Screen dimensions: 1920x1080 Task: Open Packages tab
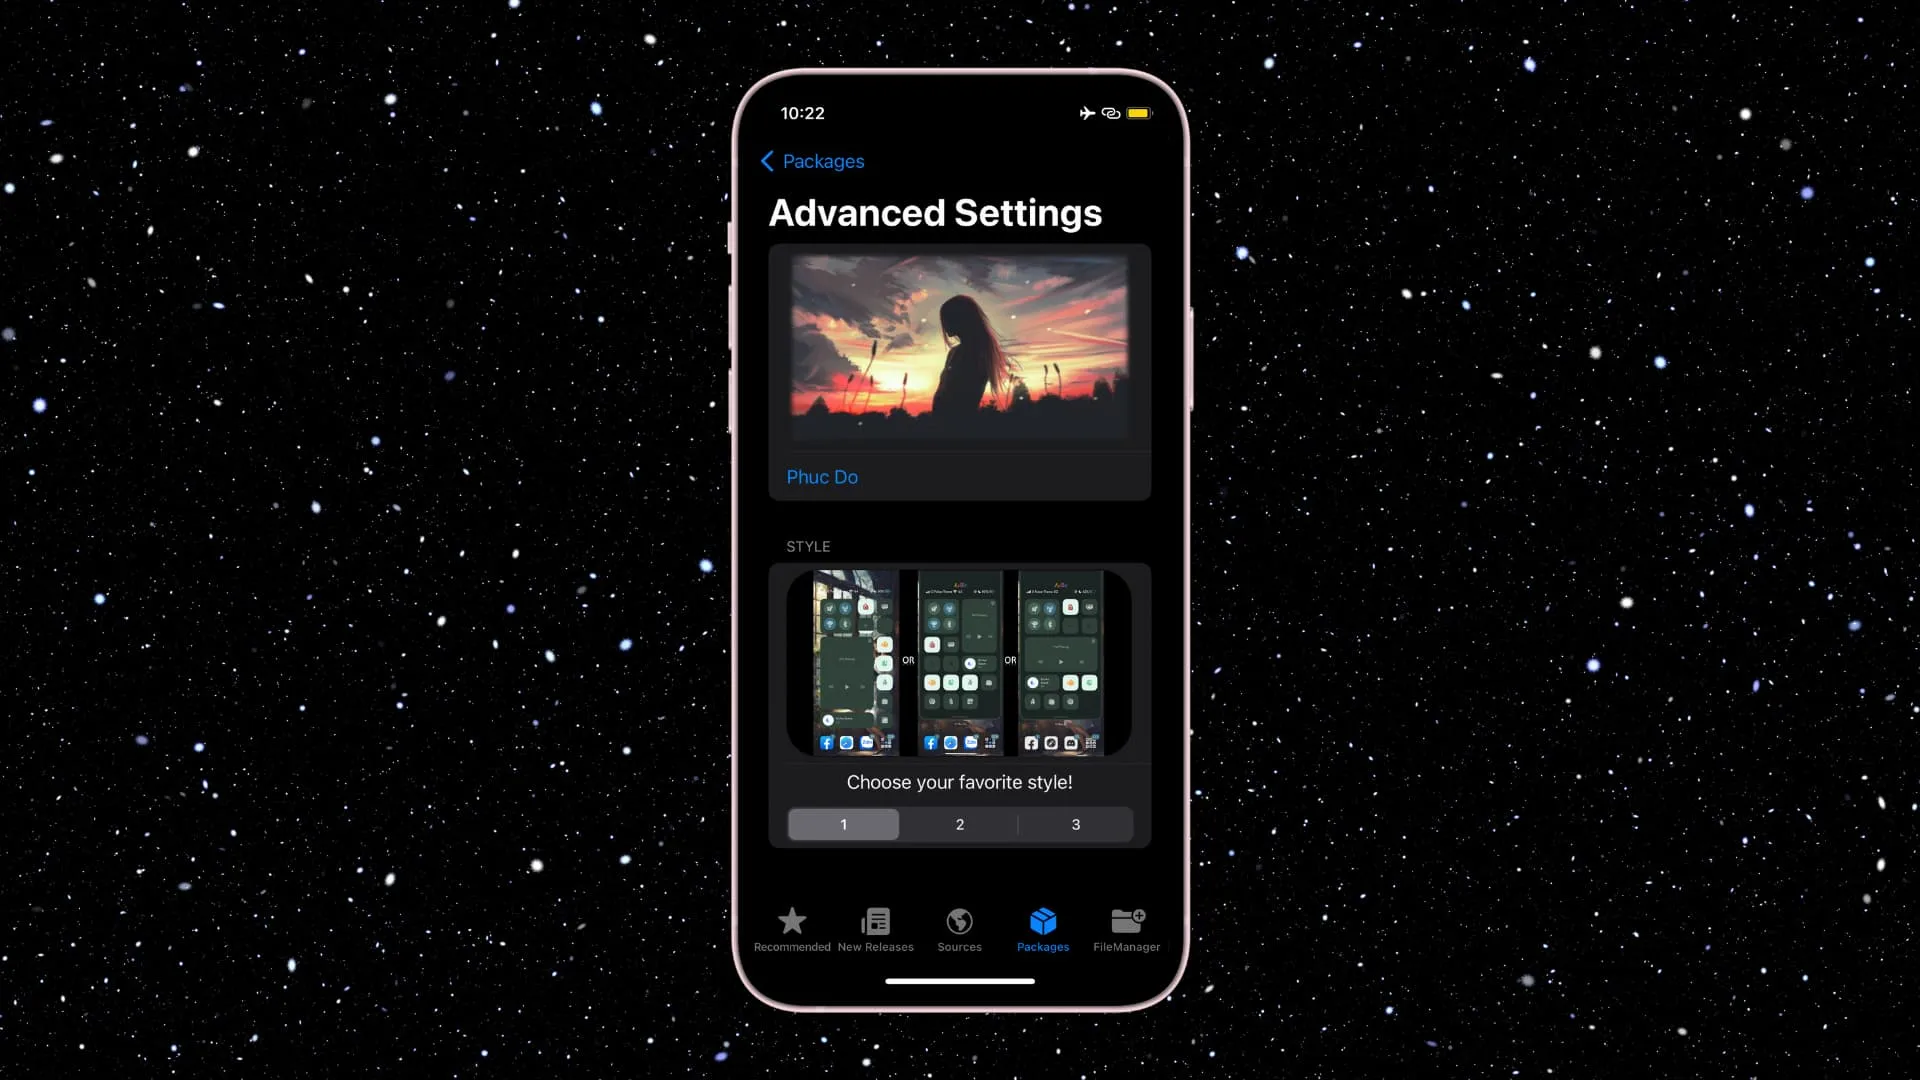[1043, 927]
